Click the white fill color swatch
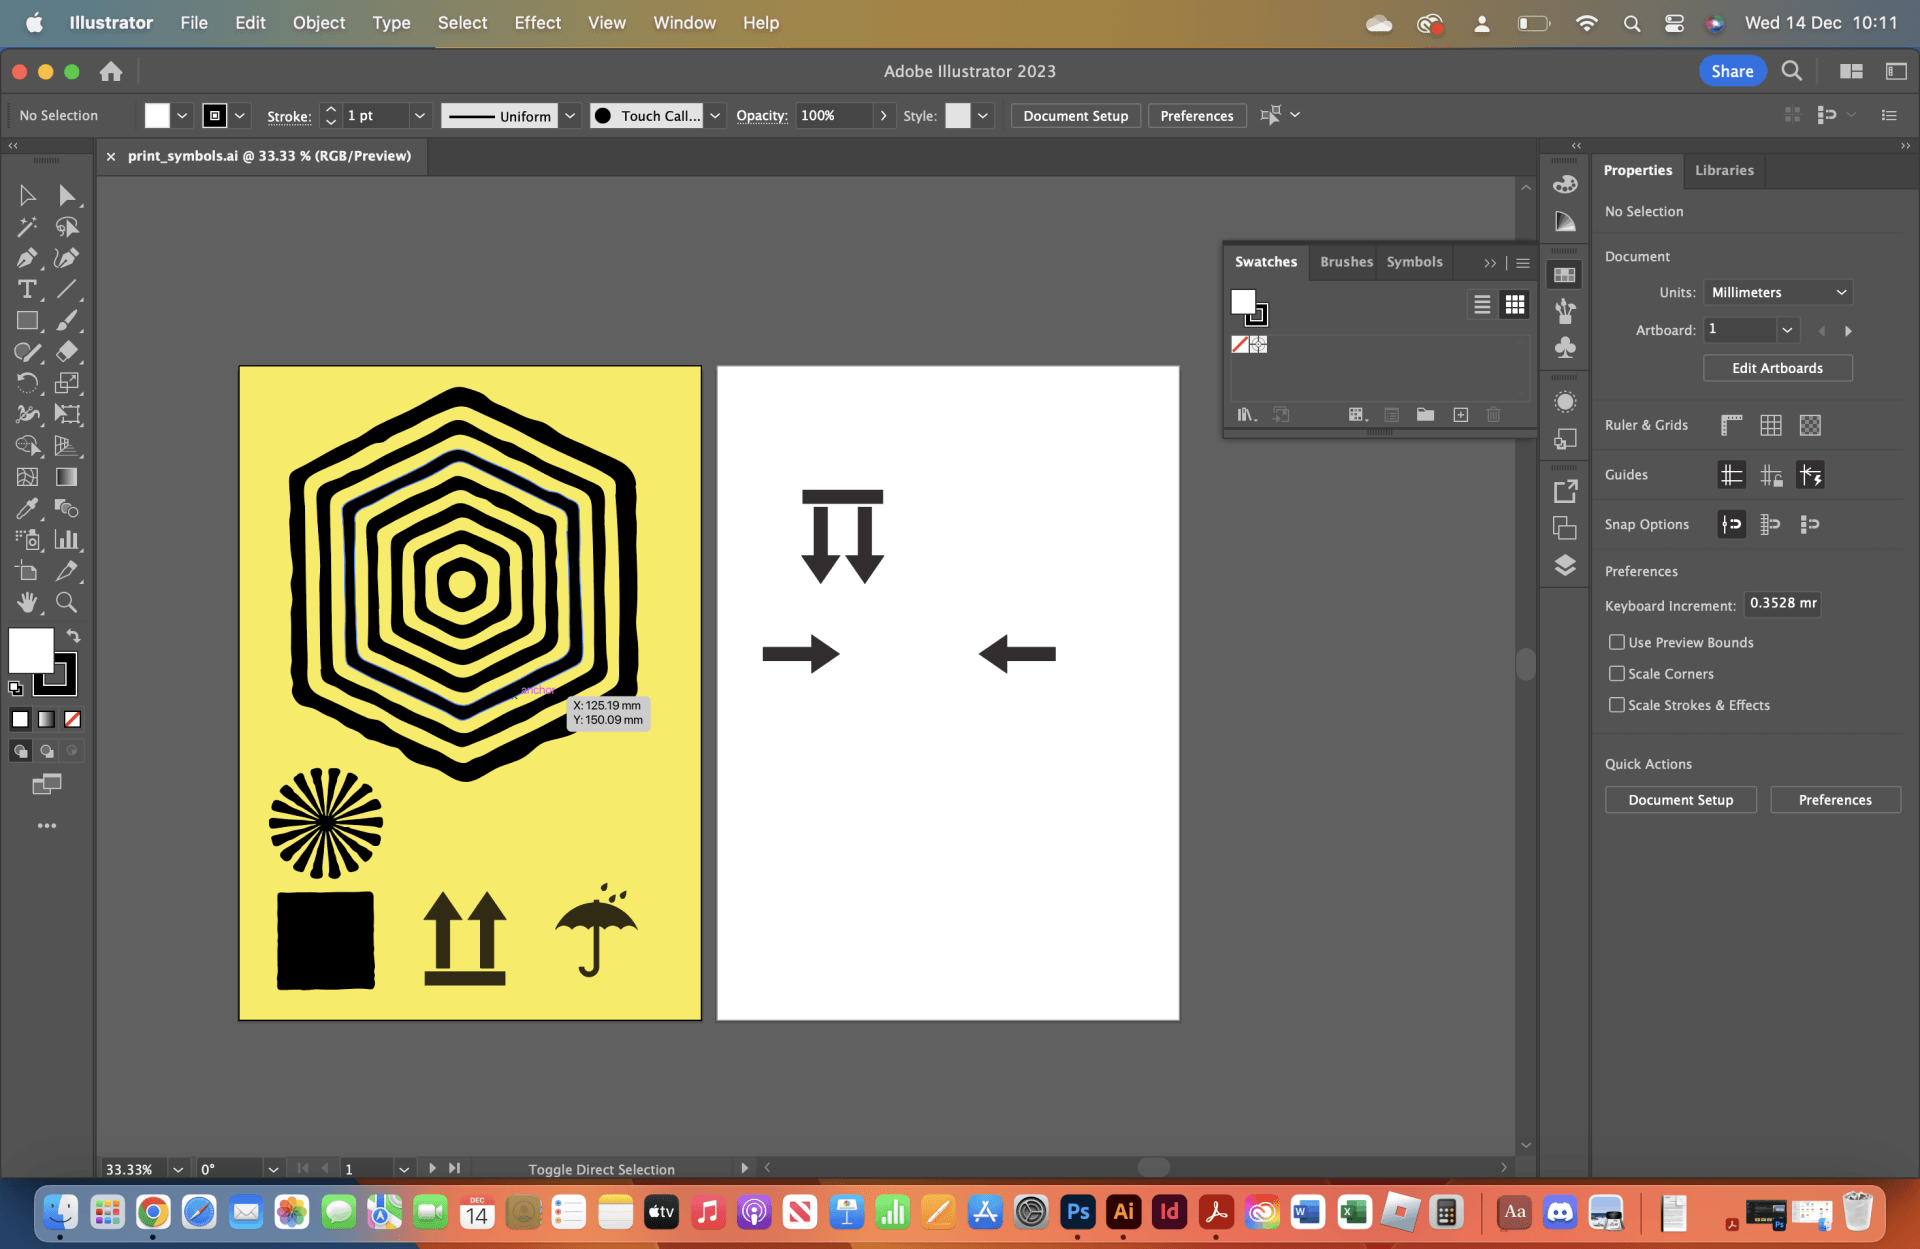 tap(31, 651)
